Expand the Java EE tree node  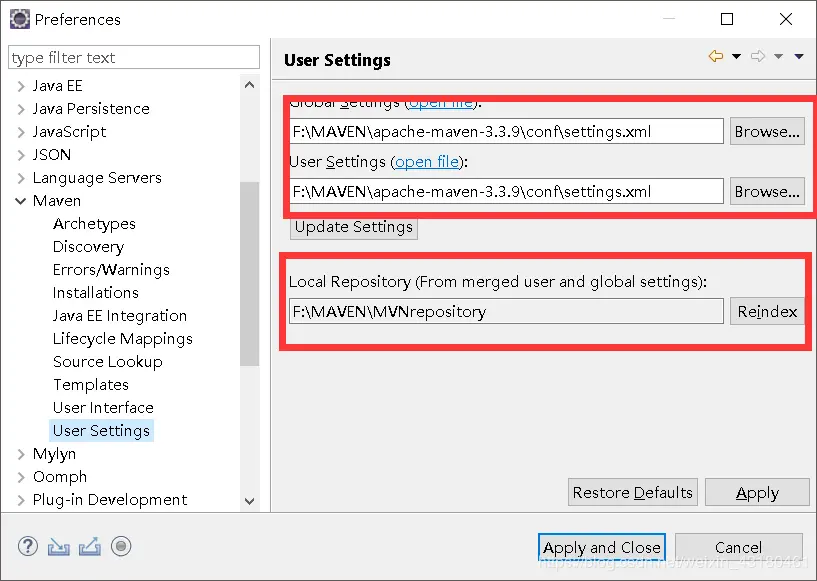[x=21, y=86]
